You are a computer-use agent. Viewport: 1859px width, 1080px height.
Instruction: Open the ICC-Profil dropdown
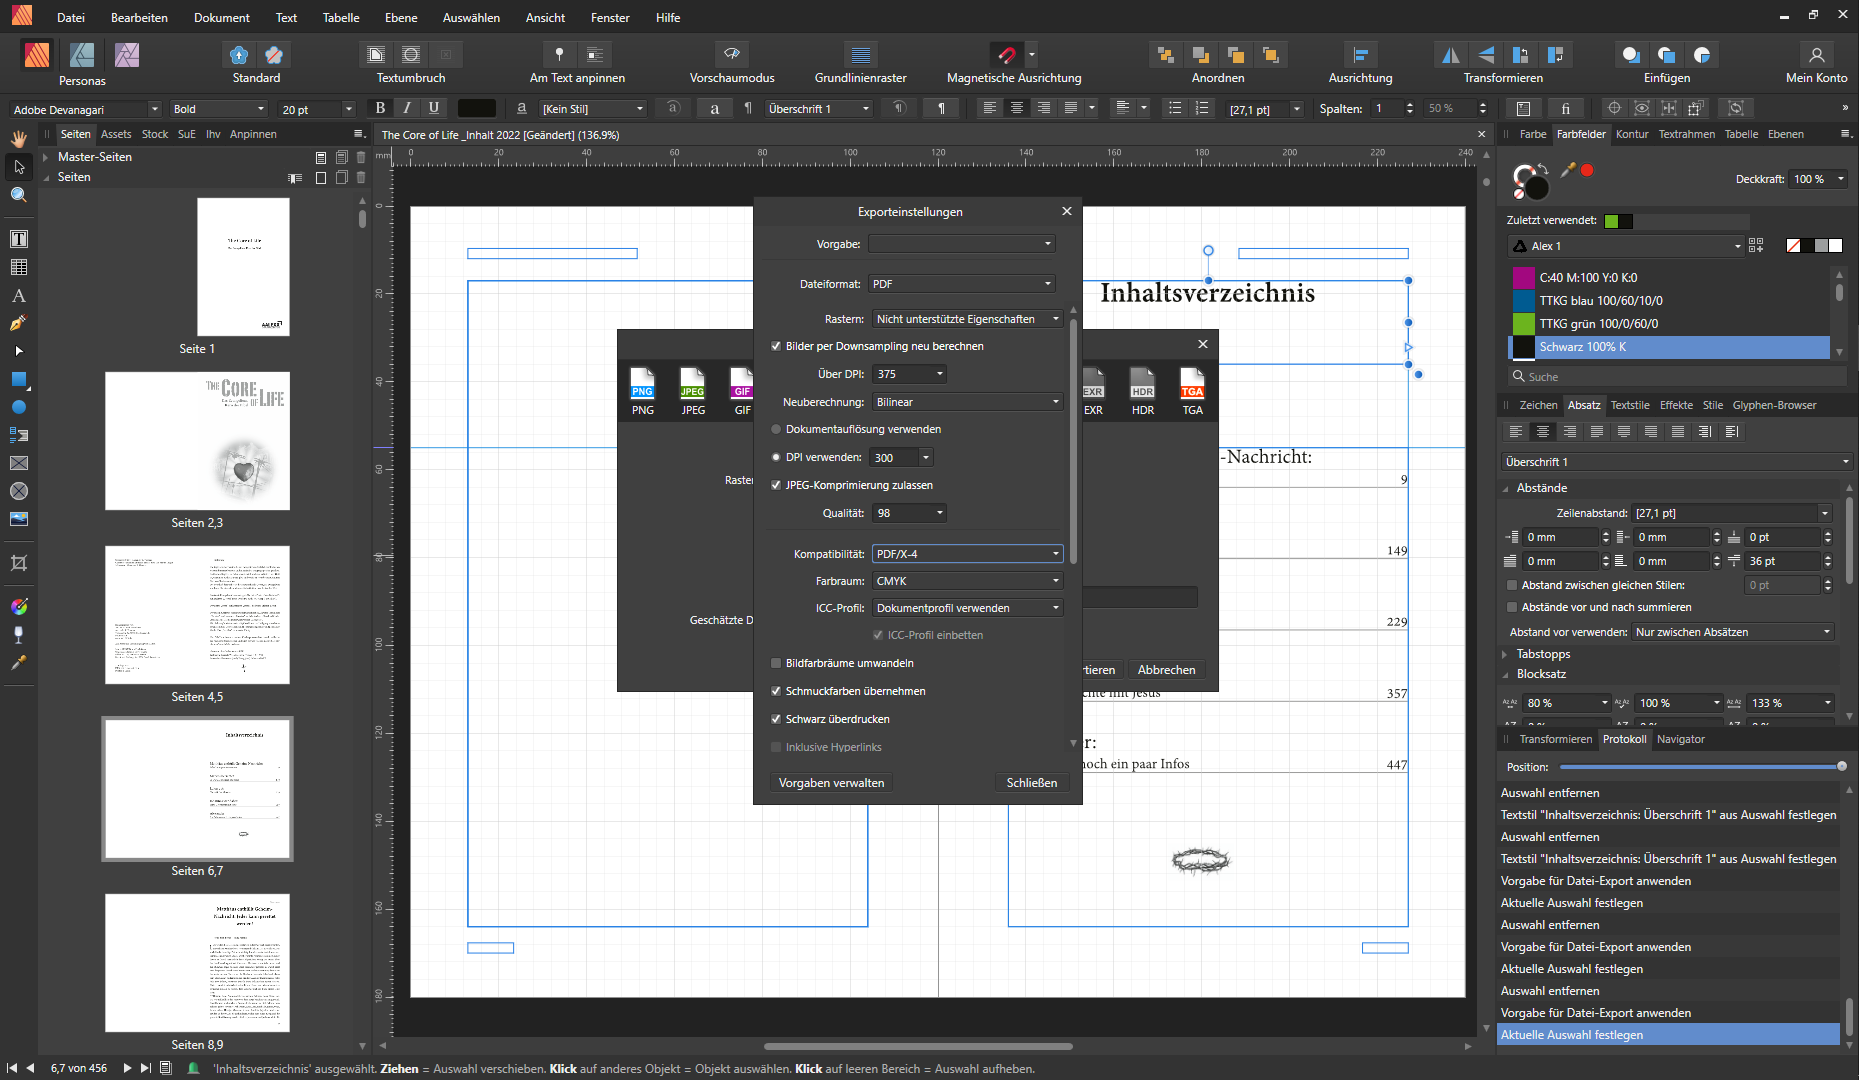point(967,608)
